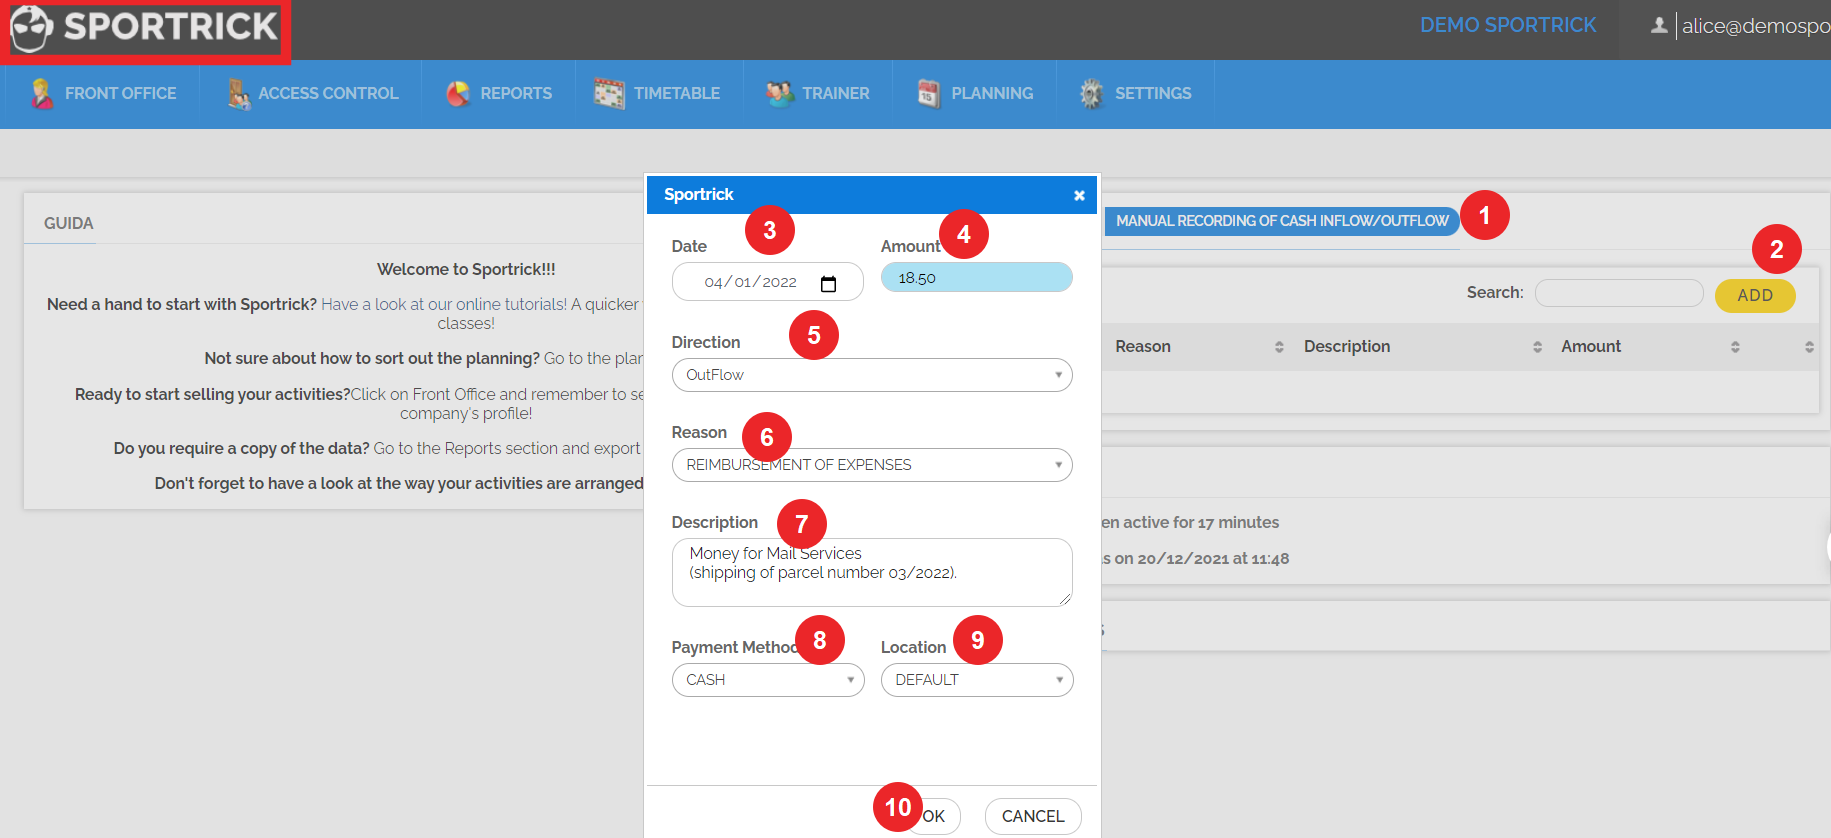Open the Reports menu
Image resolution: width=1831 pixels, height=838 pixels.
499,93
